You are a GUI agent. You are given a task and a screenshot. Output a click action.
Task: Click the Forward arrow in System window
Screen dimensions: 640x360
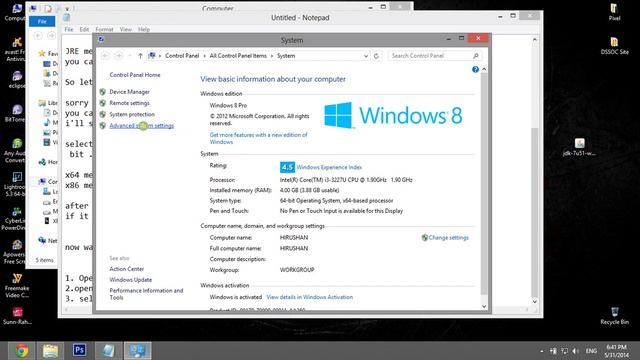[119, 56]
